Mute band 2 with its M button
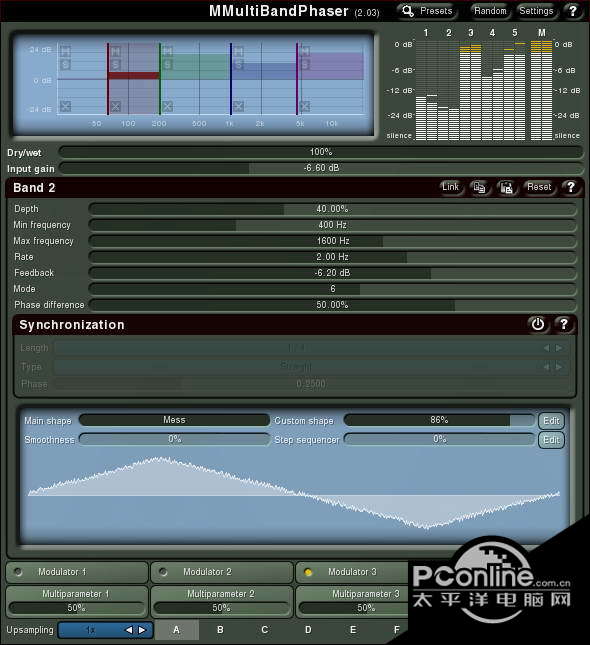The width and height of the screenshot is (590, 645). point(116,51)
